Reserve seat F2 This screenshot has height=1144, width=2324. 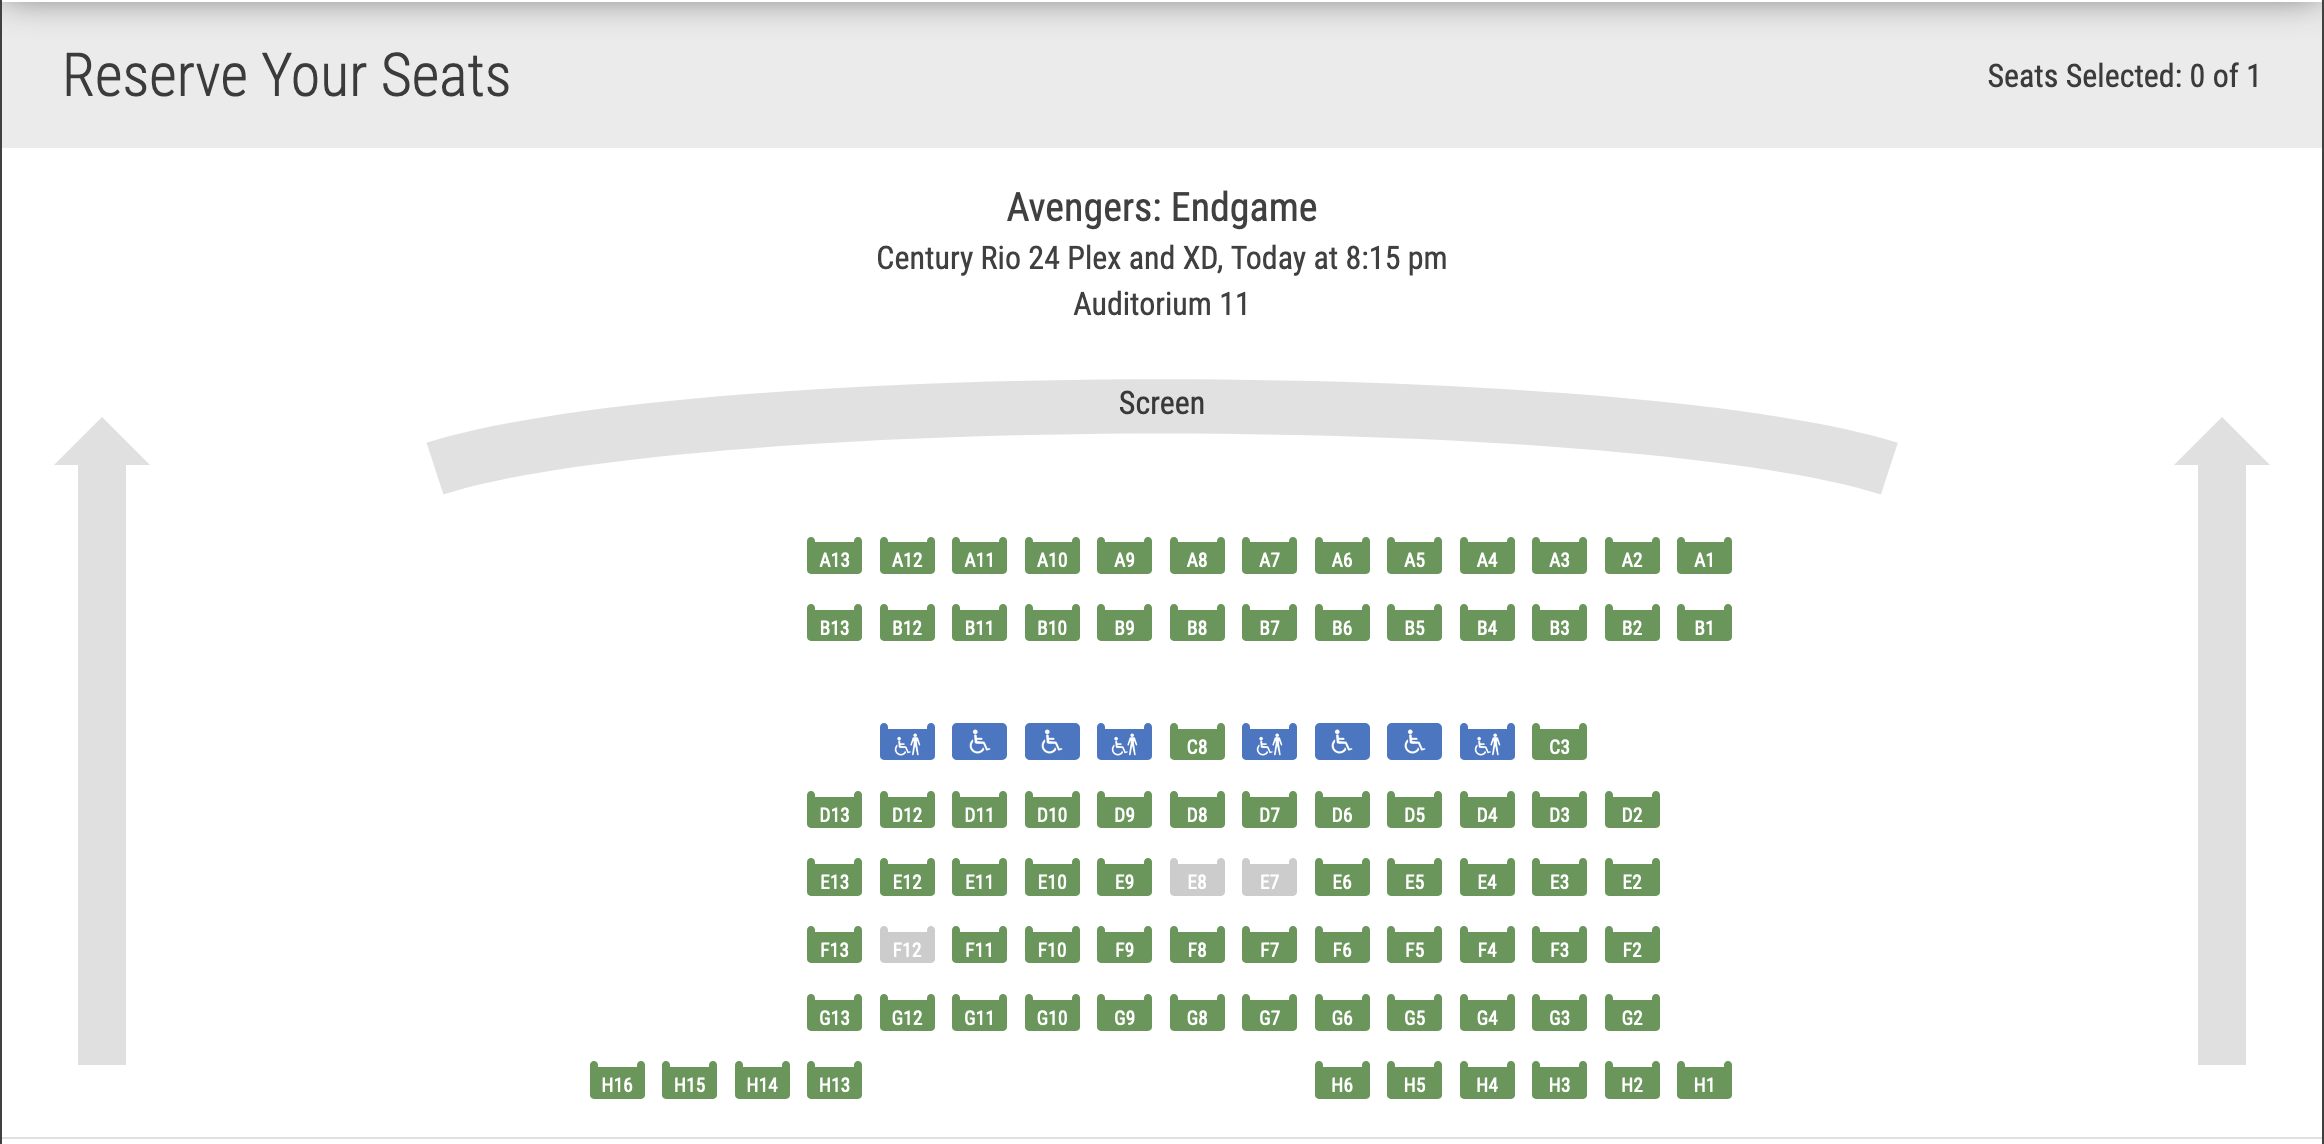(x=1632, y=946)
